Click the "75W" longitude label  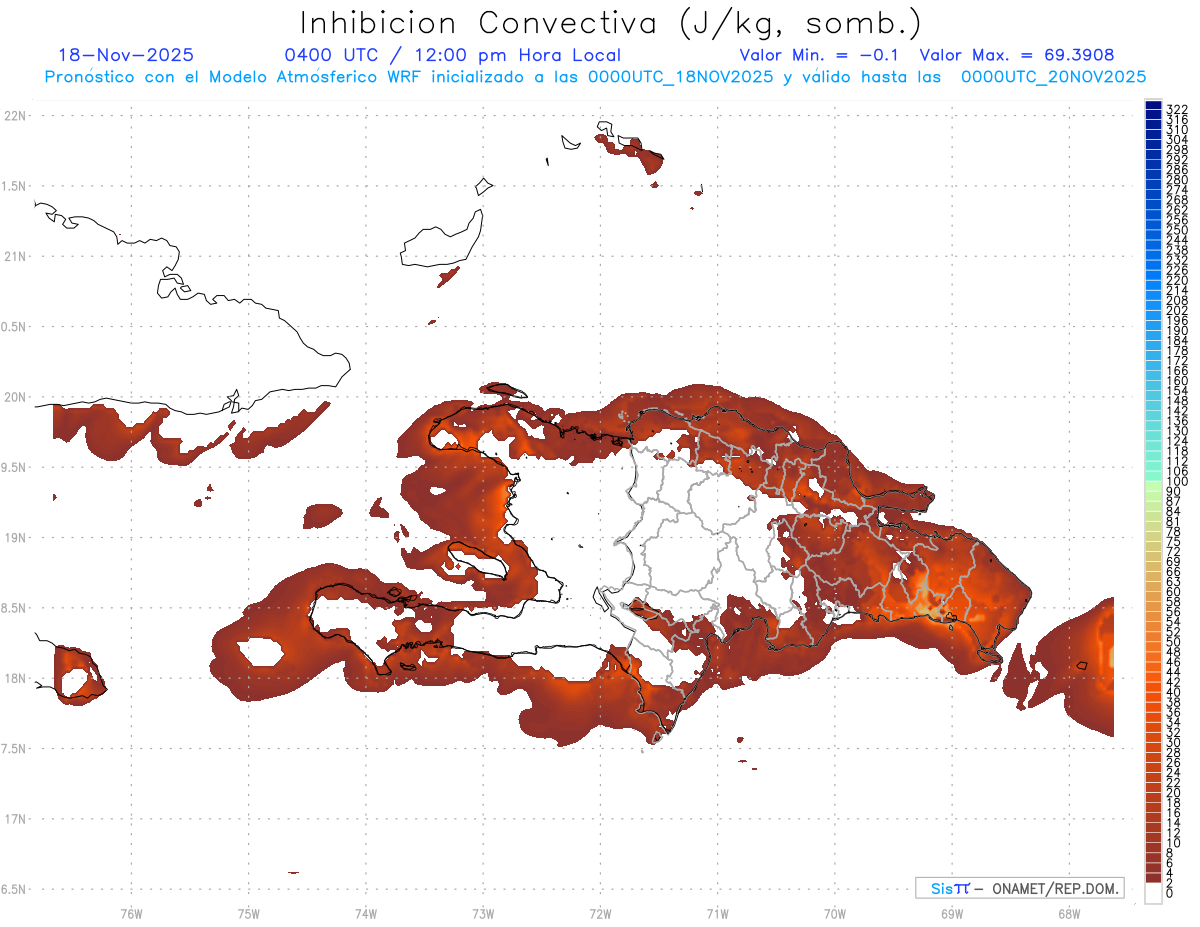pos(248,913)
